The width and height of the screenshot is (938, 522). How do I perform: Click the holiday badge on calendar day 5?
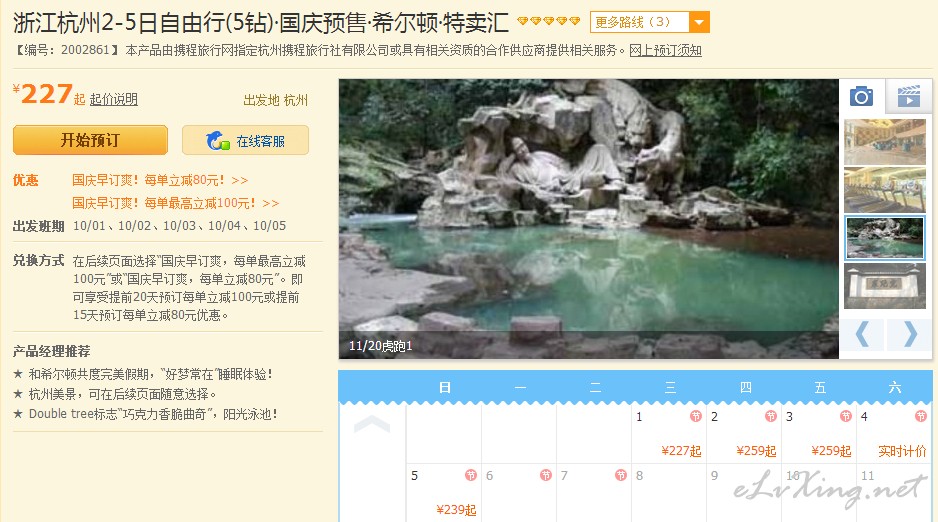(x=471, y=475)
